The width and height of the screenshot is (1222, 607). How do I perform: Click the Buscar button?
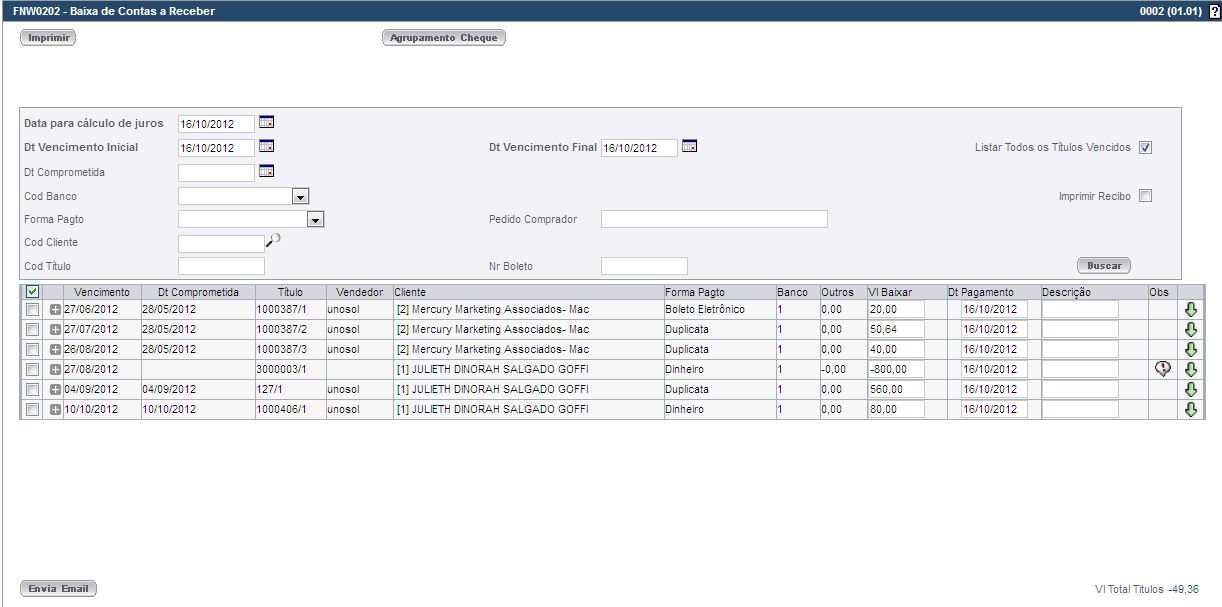click(1103, 266)
